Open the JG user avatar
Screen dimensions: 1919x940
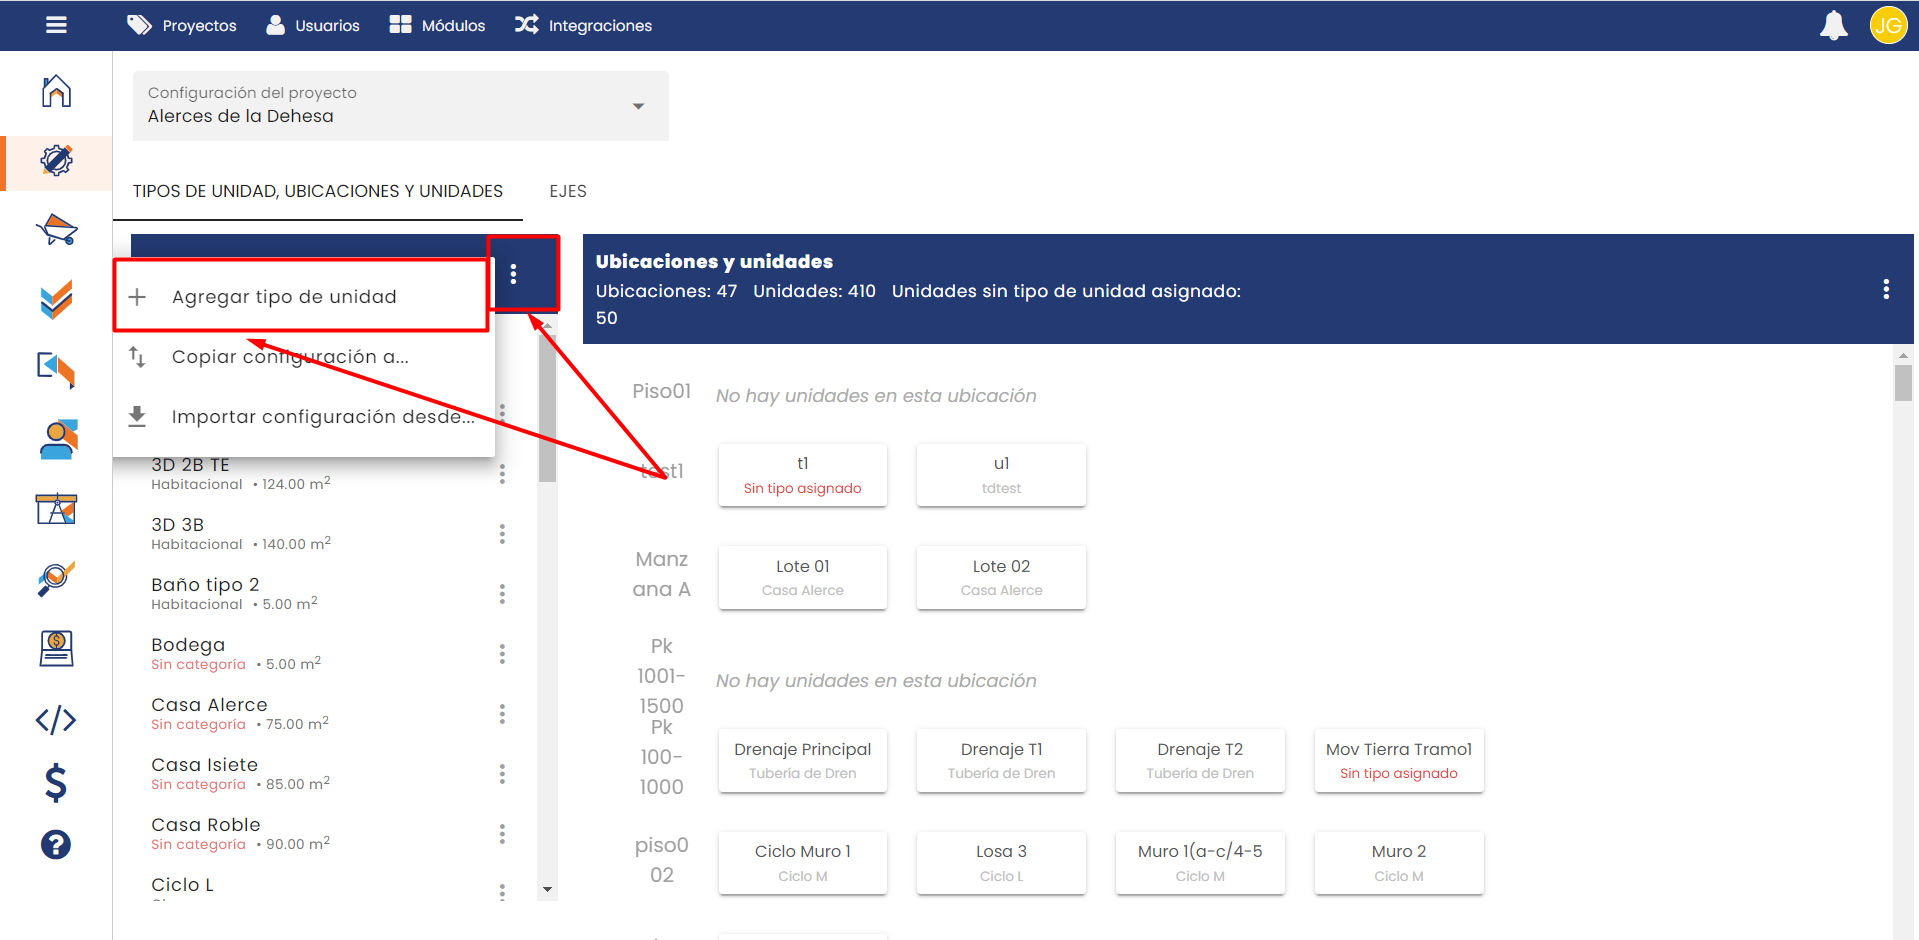(x=1887, y=25)
